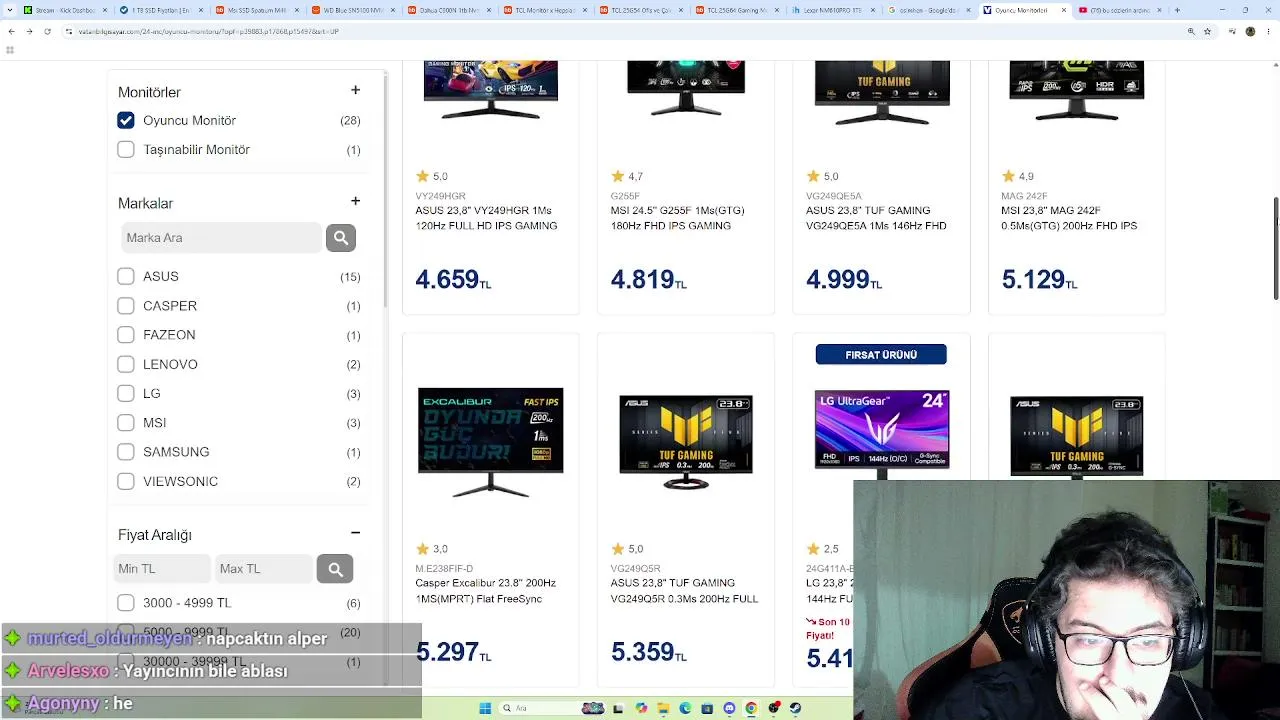Image resolution: width=1280 pixels, height=720 pixels.
Task: Open the ASUS VY249HGR monitor image
Action: 490,91
